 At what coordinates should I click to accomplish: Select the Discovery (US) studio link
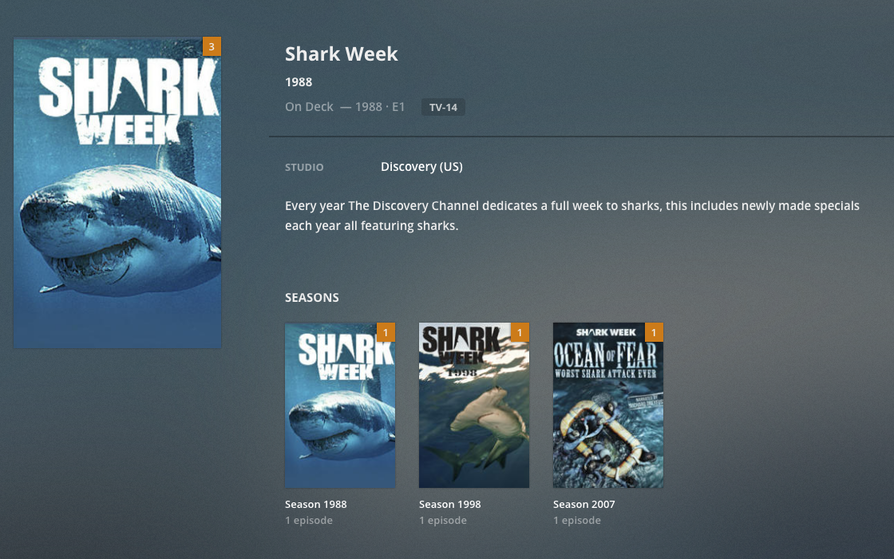click(x=422, y=167)
